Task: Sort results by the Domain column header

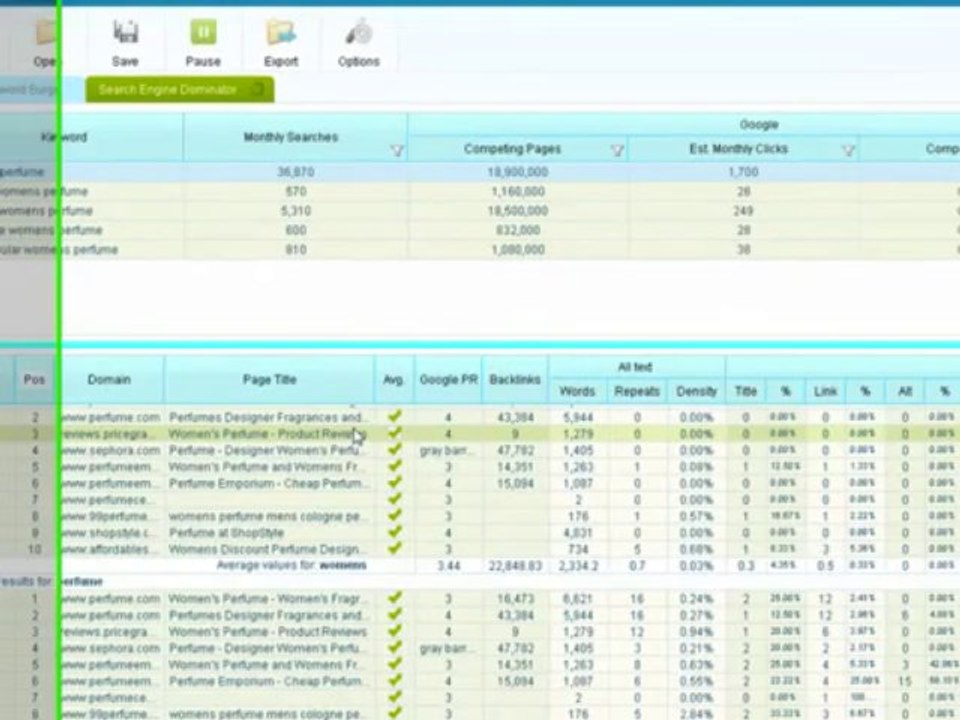Action: tap(109, 380)
